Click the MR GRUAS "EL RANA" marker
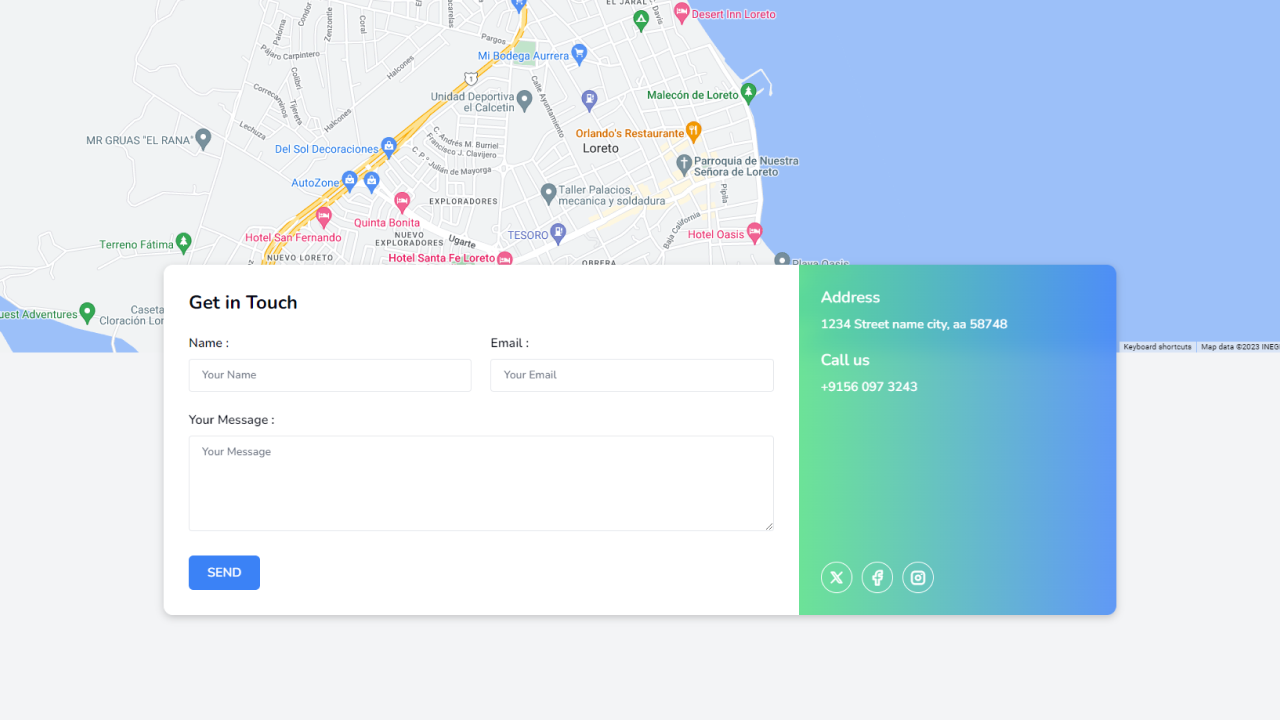The width and height of the screenshot is (1280, 720). coord(203,138)
